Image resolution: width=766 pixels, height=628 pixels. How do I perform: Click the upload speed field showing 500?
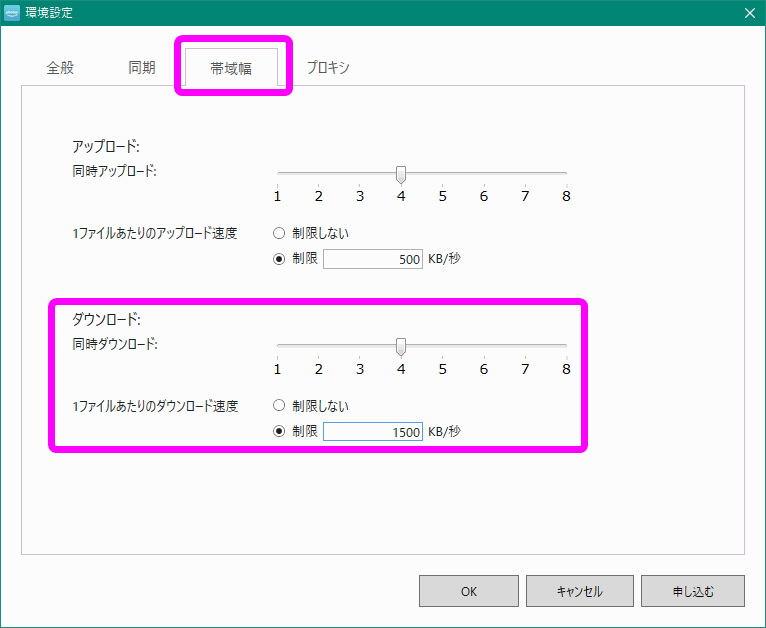click(x=373, y=259)
